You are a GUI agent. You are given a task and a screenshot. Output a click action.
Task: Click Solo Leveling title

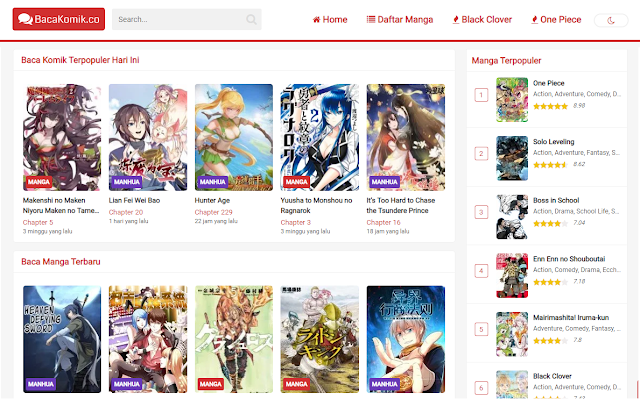coord(553,142)
